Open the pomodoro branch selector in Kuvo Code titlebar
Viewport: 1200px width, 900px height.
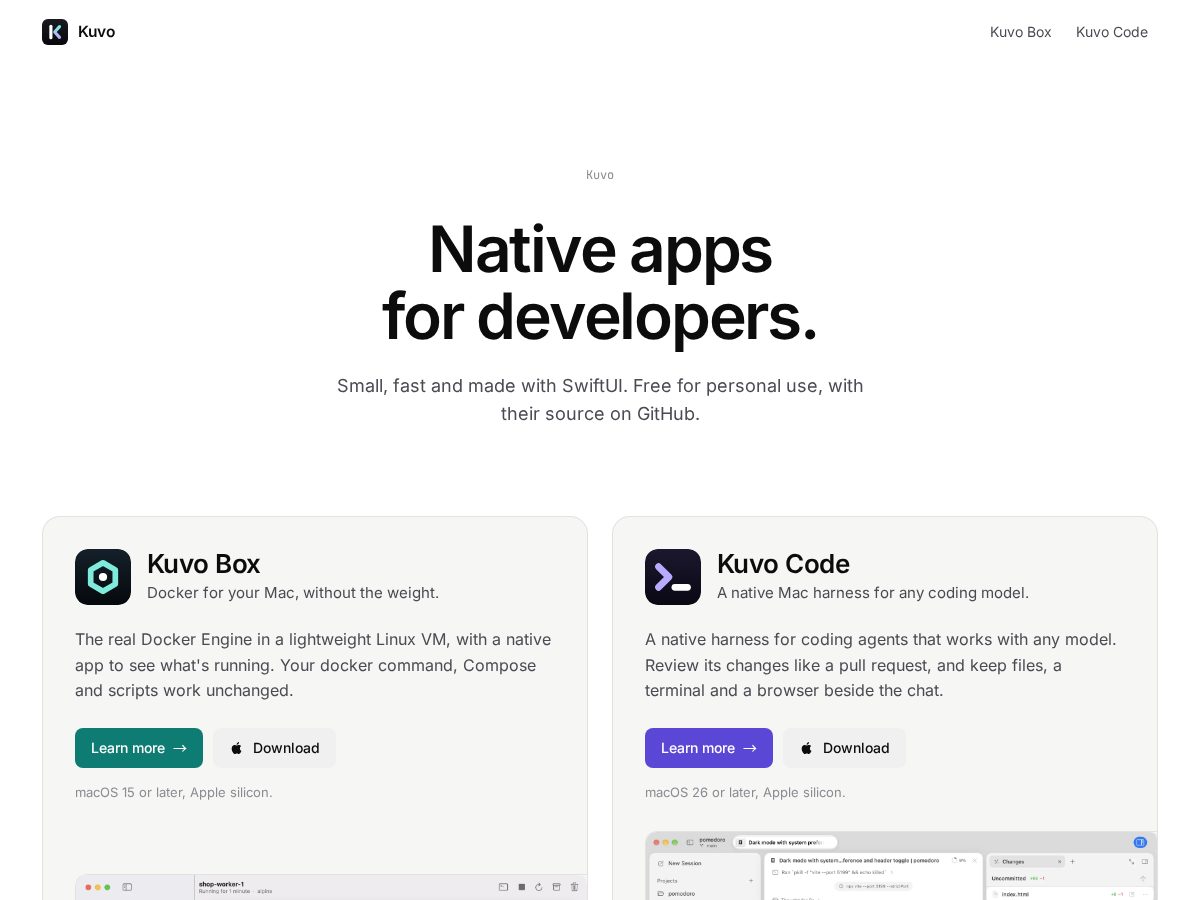(712, 842)
